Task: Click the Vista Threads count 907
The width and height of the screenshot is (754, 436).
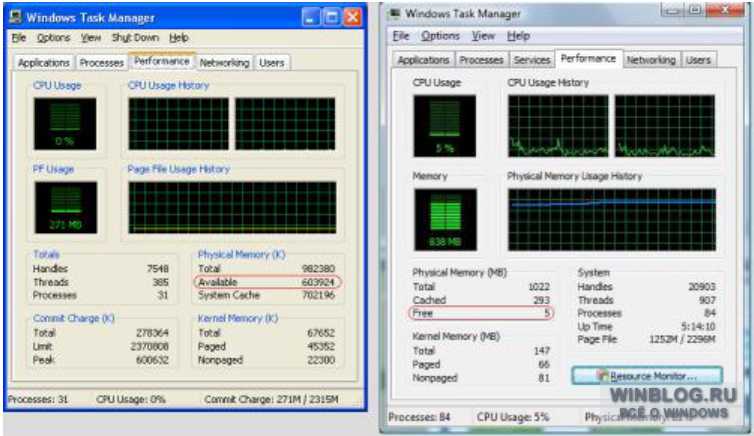Action: click(x=707, y=300)
